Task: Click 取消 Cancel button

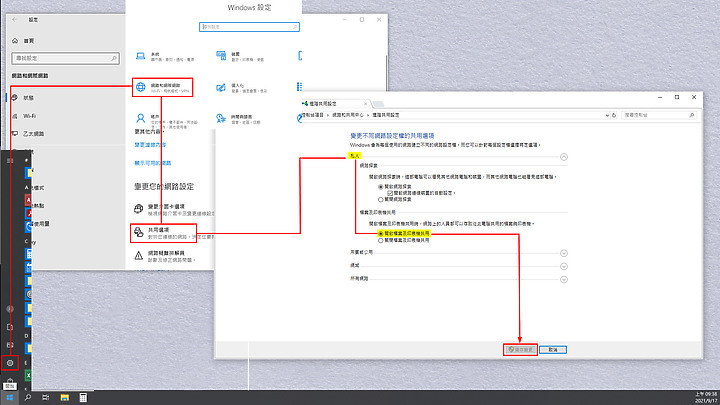Action: click(x=553, y=350)
